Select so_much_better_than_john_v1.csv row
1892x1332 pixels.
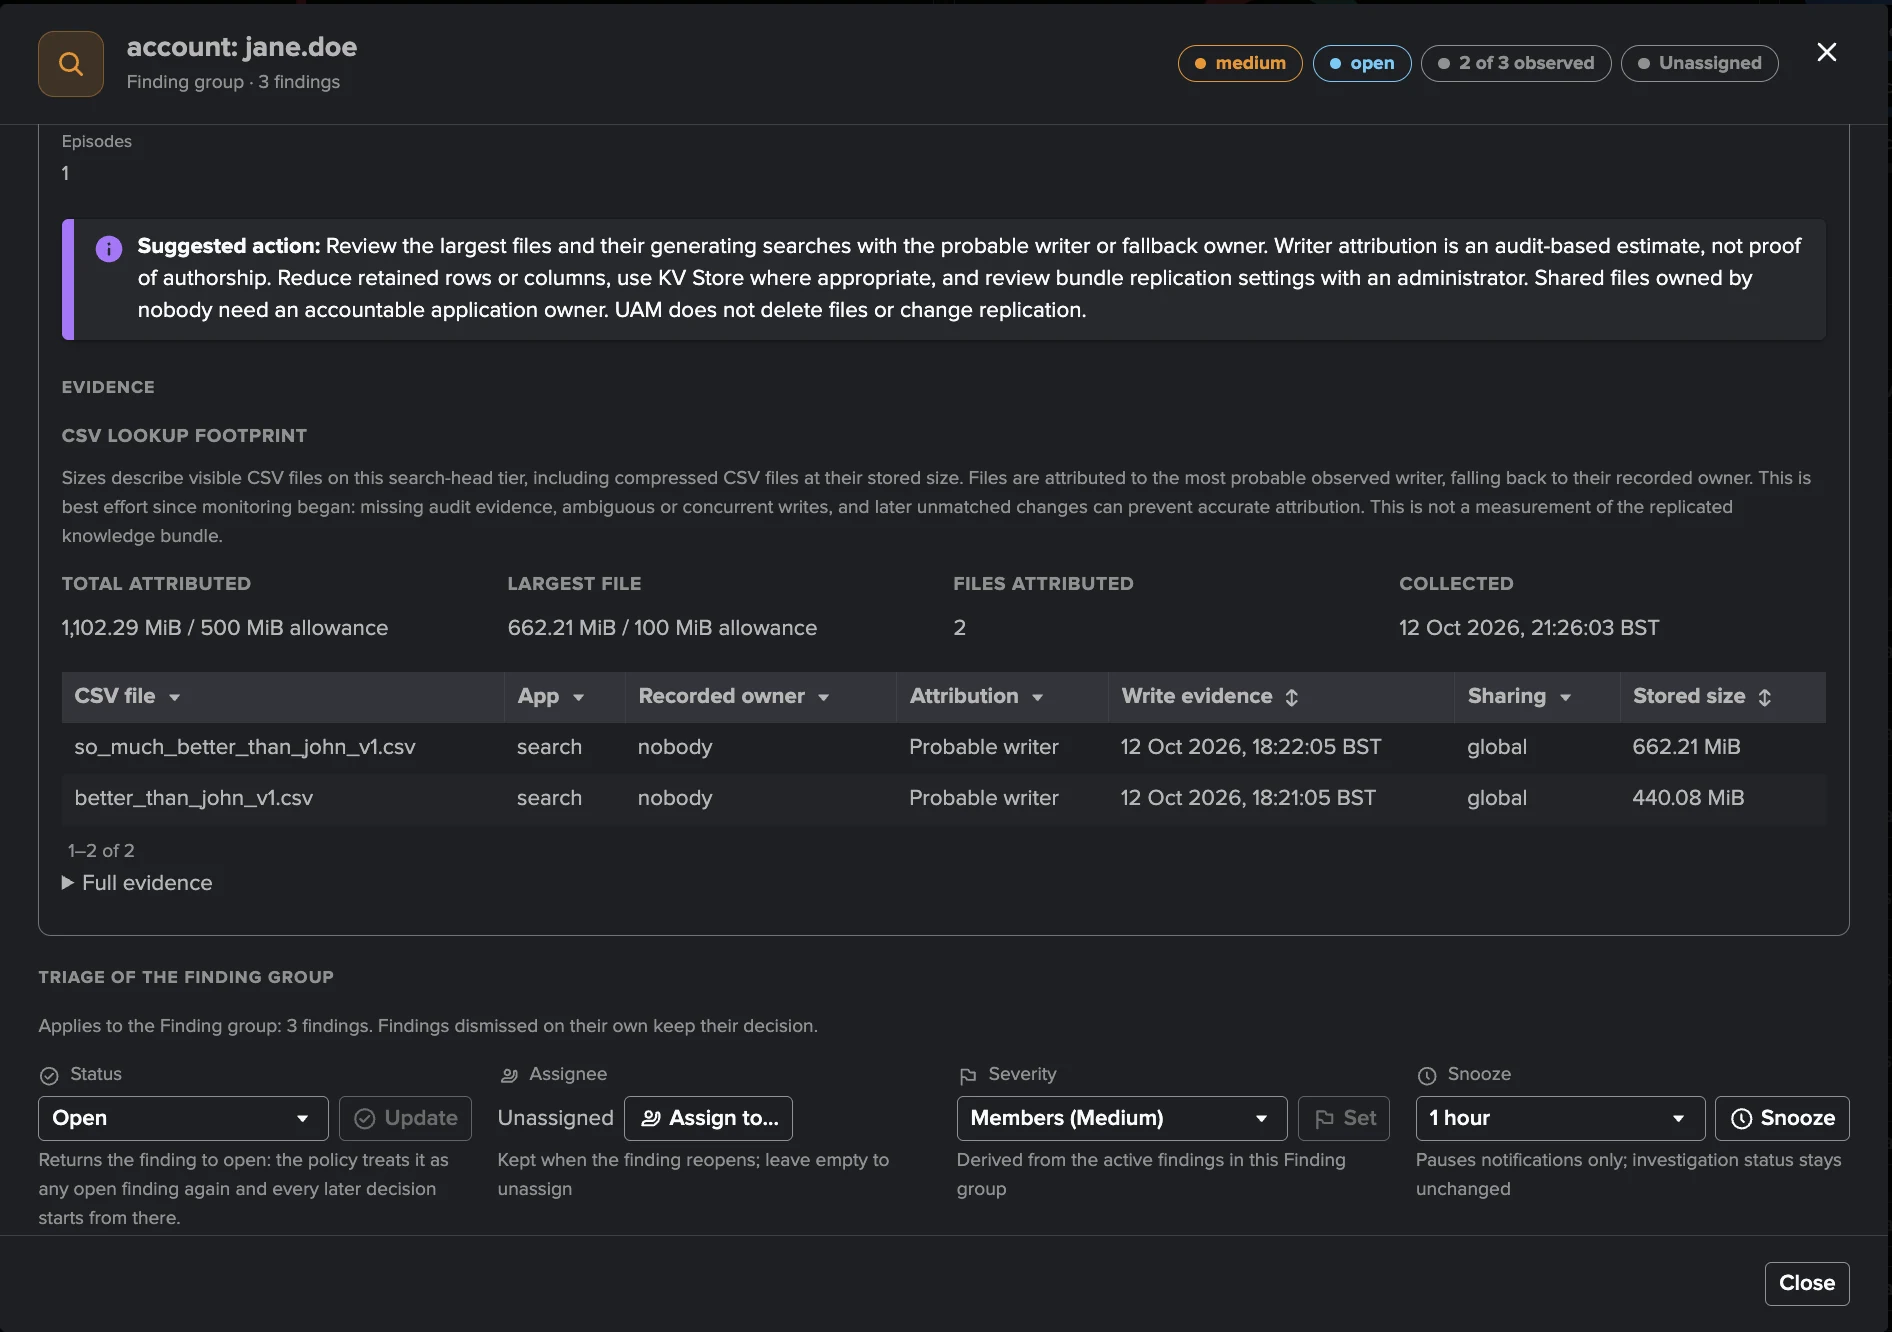(x=943, y=747)
